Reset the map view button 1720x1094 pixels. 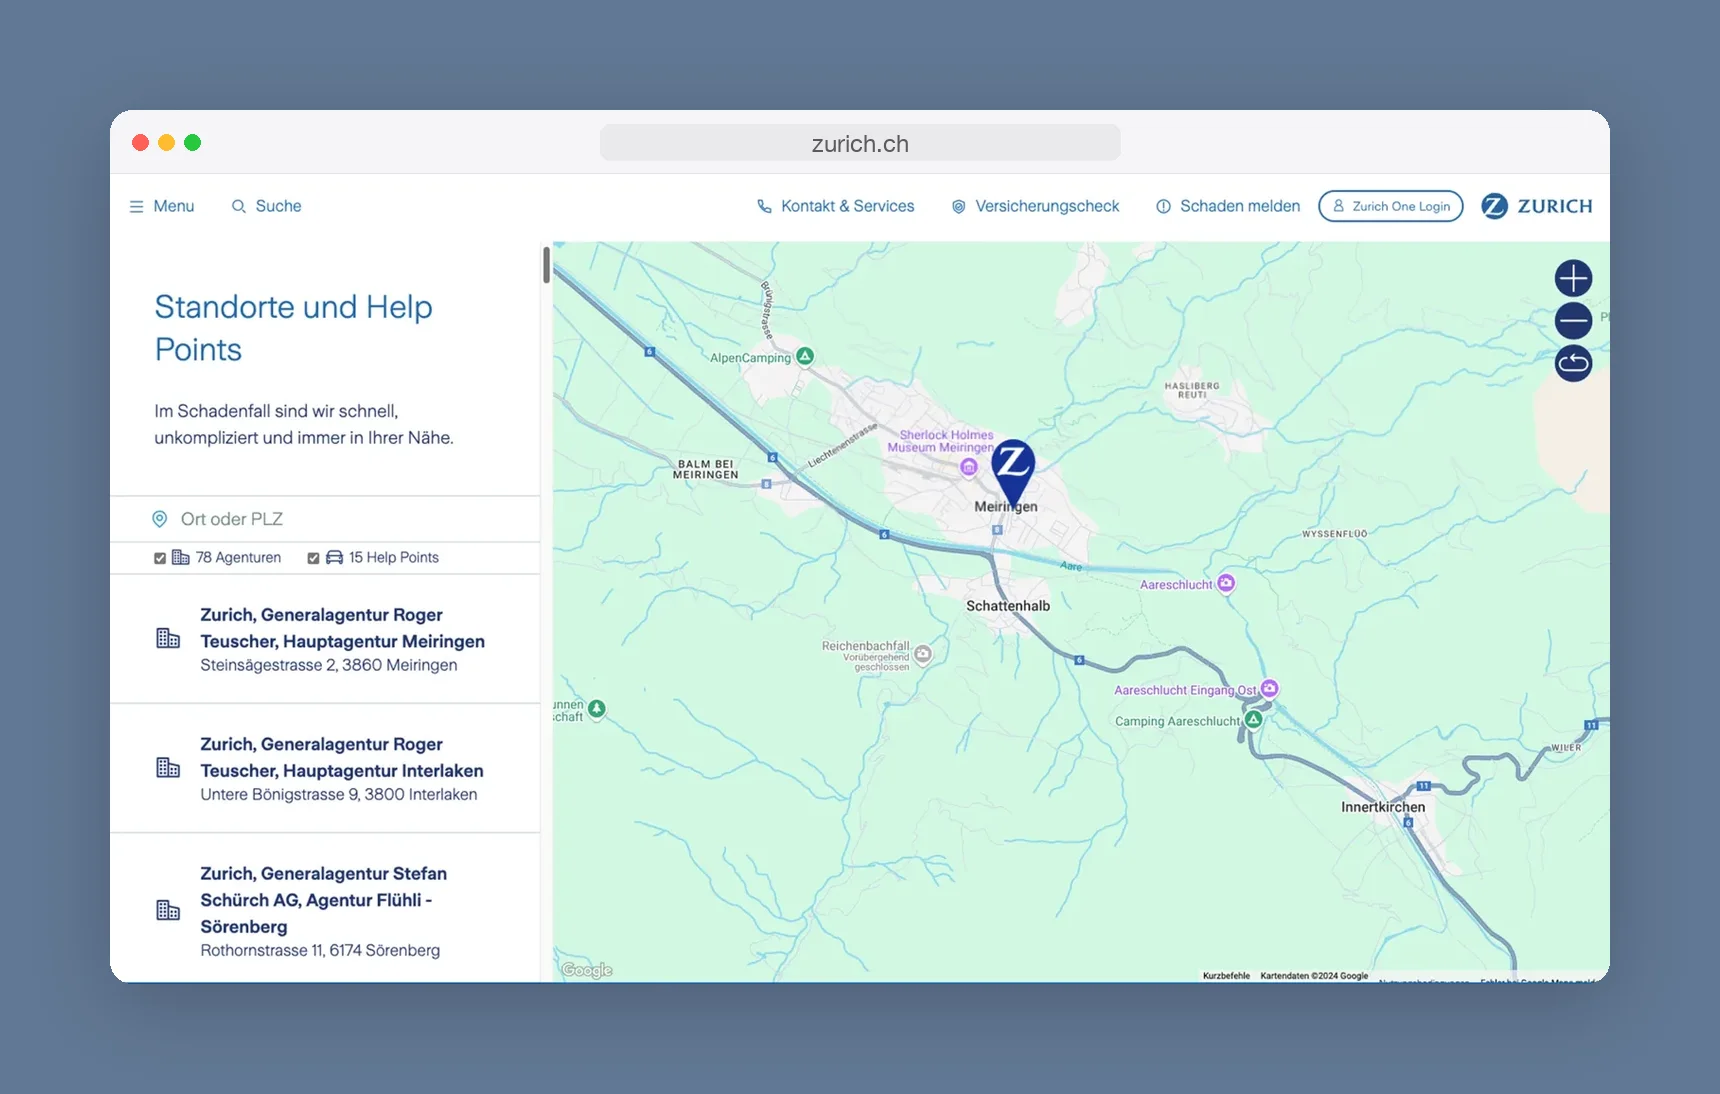click(x=1573, y=363)
